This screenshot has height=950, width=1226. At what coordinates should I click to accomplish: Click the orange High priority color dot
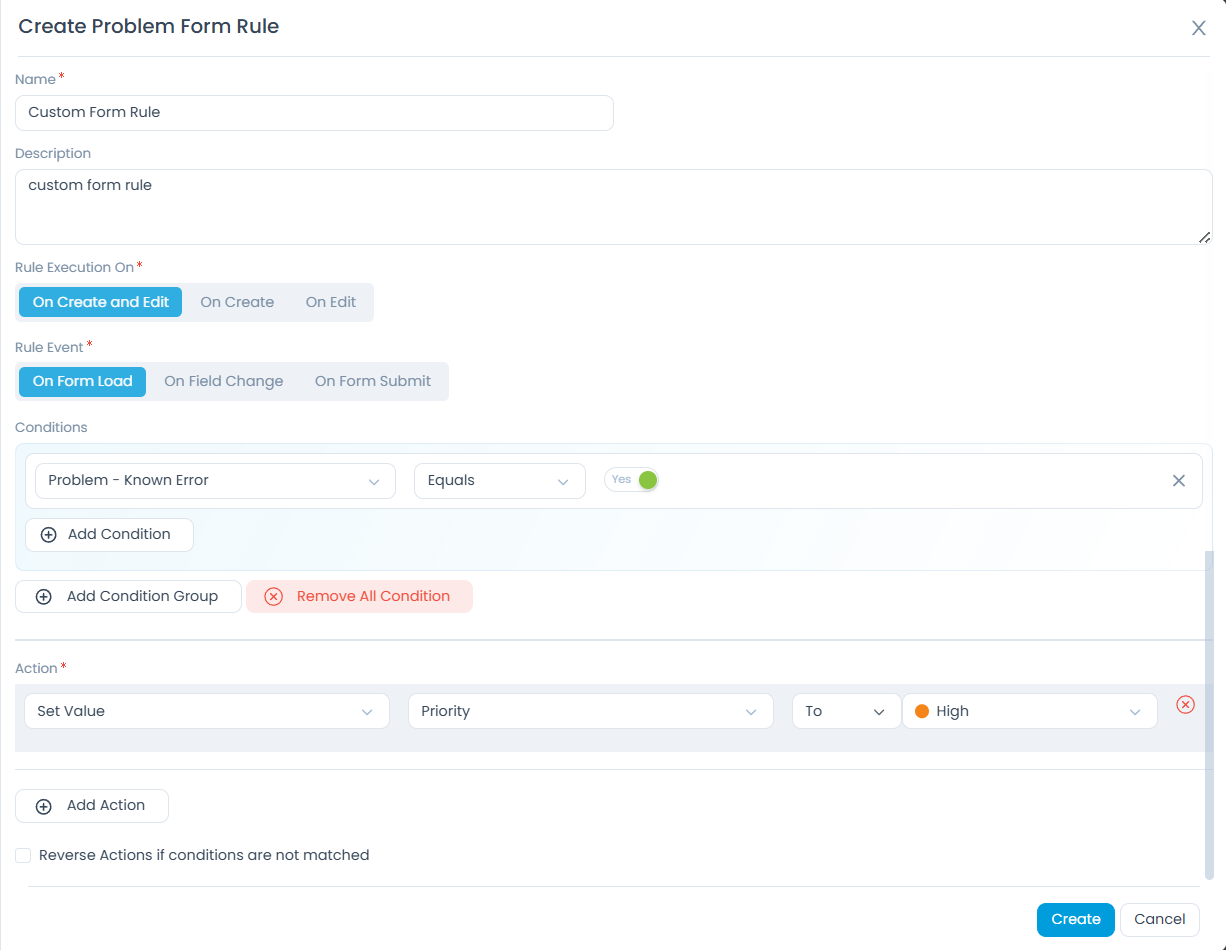click(x=921, y=710)
